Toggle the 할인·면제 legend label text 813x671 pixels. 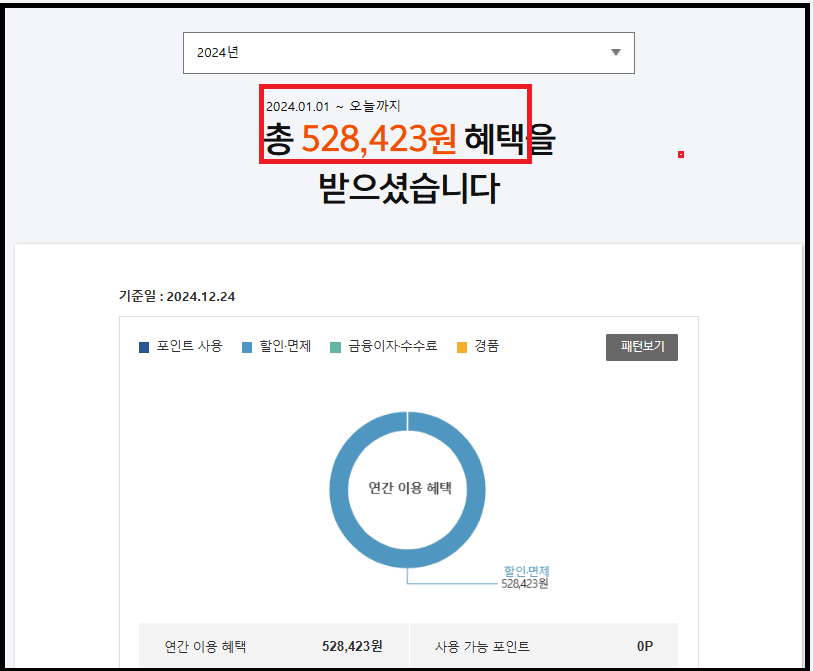tap(285, 347)
